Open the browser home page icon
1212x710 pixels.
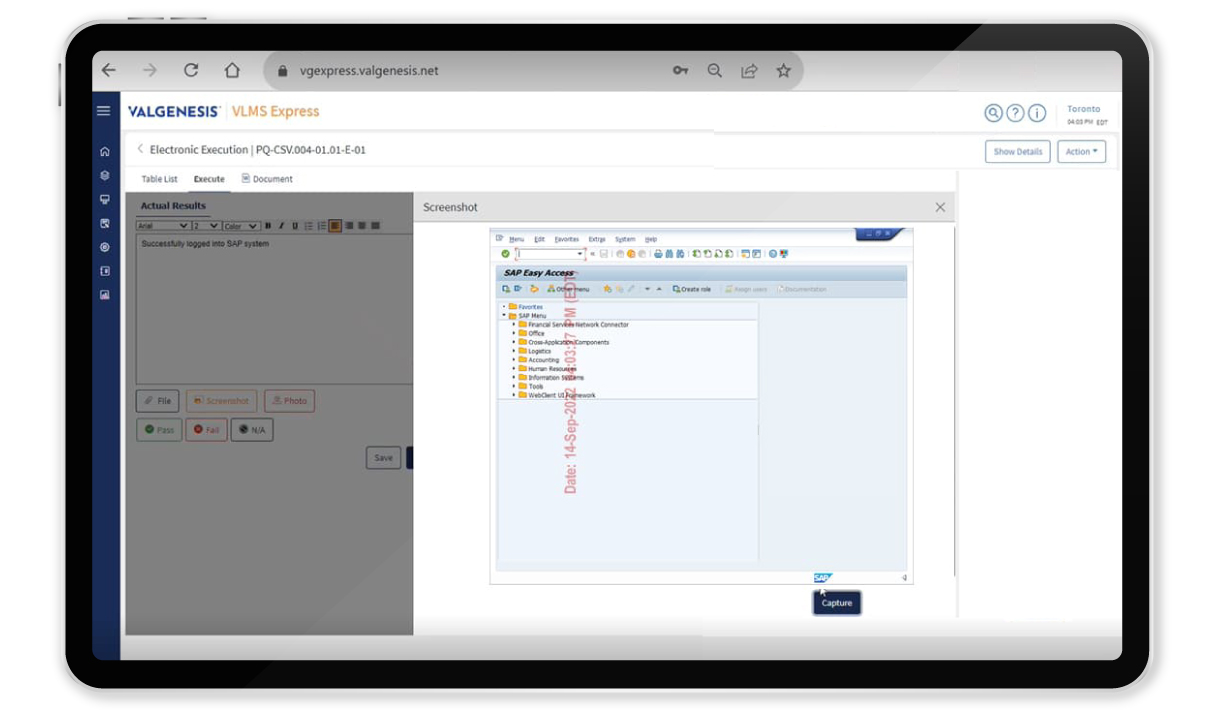coord(232,71)
